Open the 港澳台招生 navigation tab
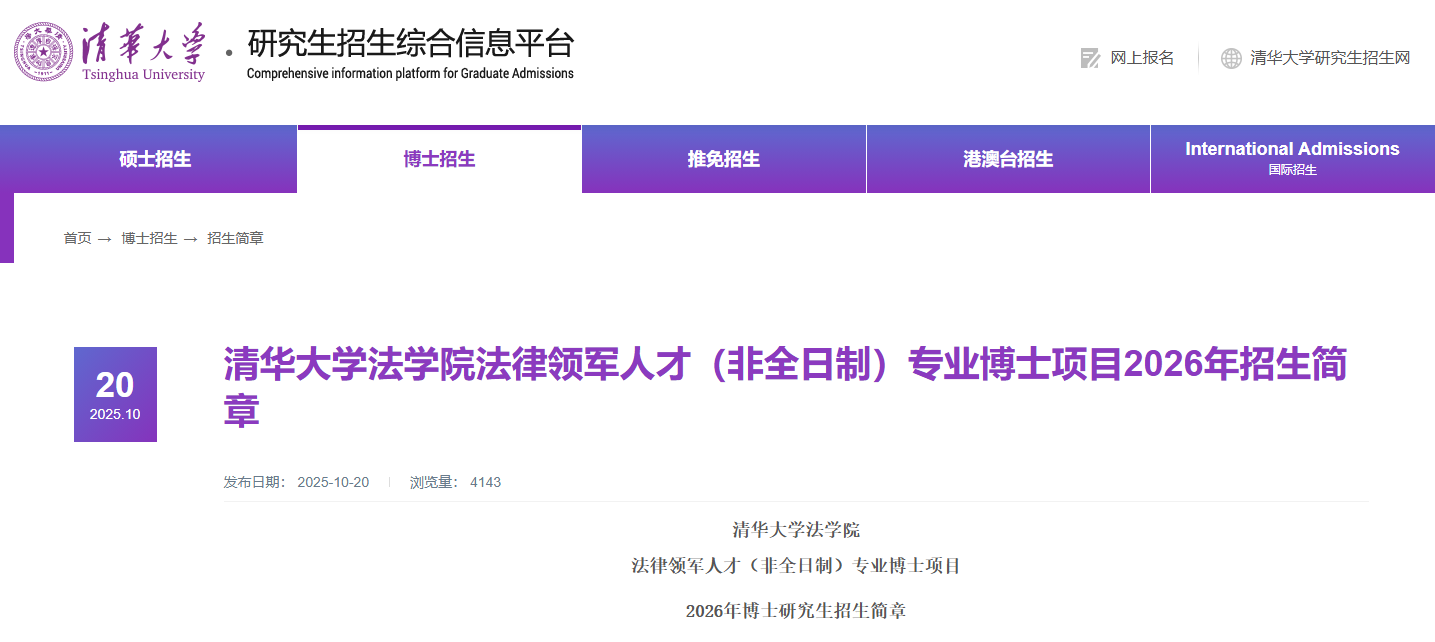 click(1008, 160)
